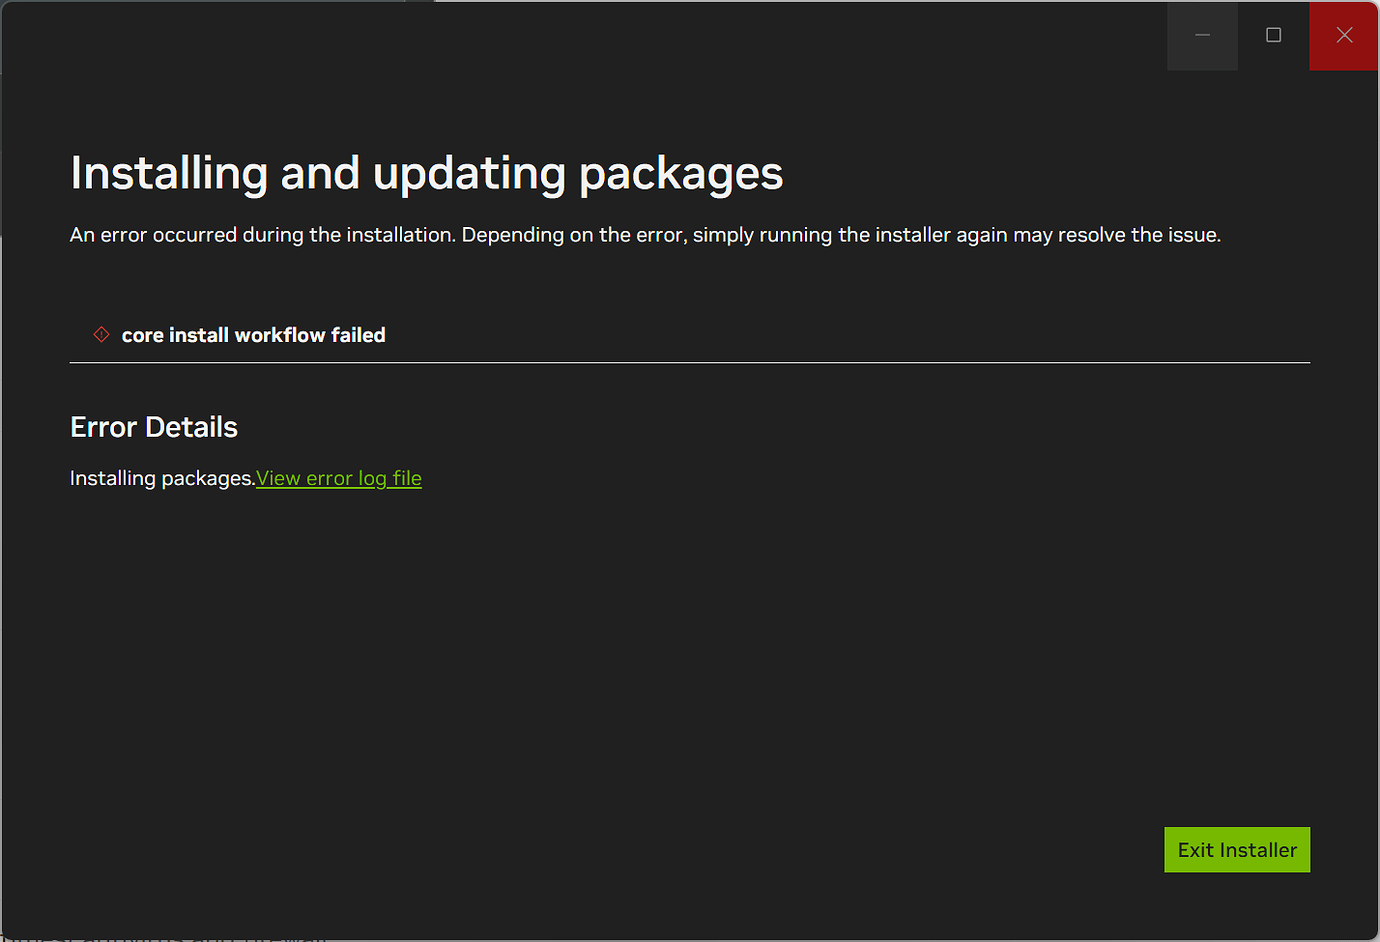The width and height of the screenshot is (1380, 942).
Task: Click the word "Details" in the section heading
Action: [191, 427]
